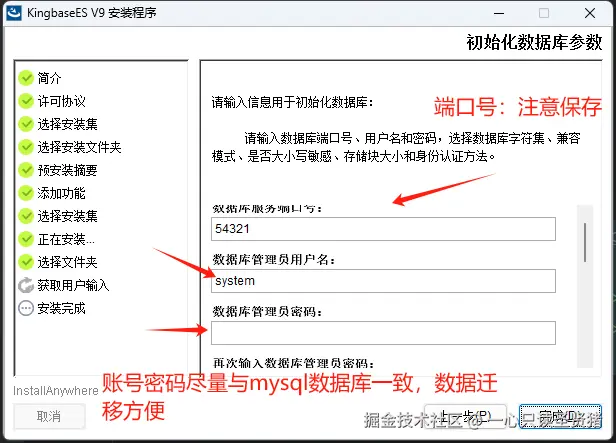Click the InstallAnywhere label
The height and width of the screenshot is (443, 616).
(x=56, y=391)
